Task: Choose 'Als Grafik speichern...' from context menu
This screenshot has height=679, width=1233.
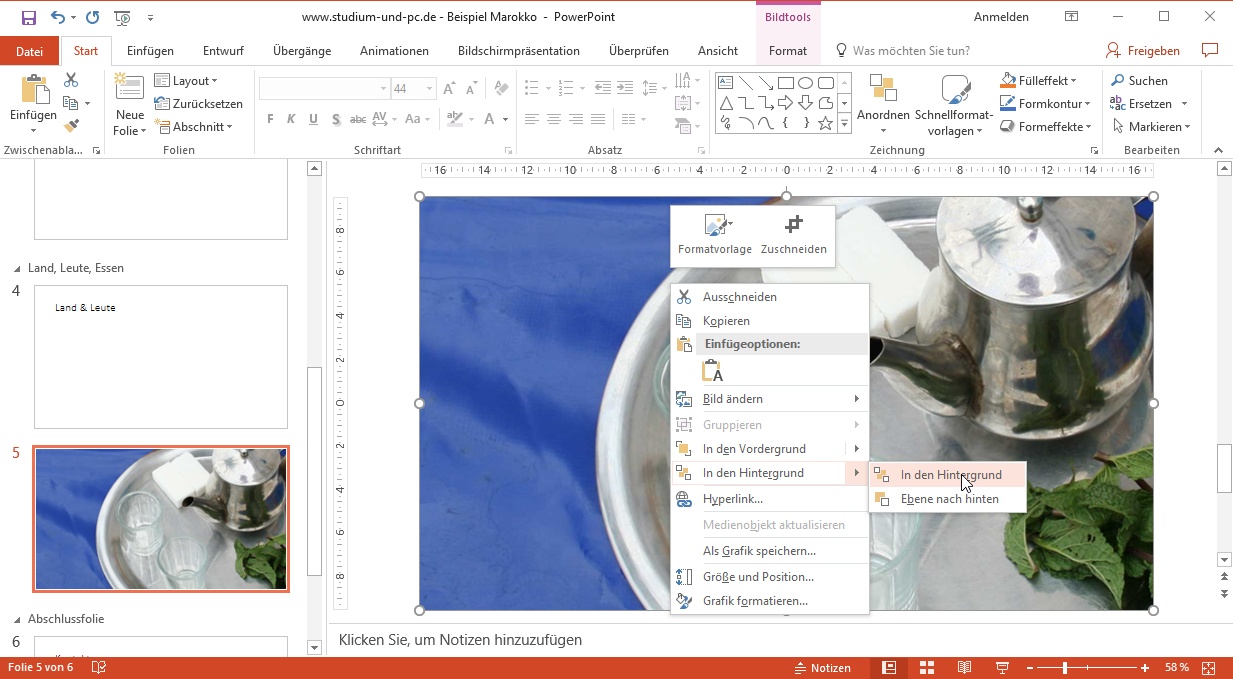Action: click(770, 551)
